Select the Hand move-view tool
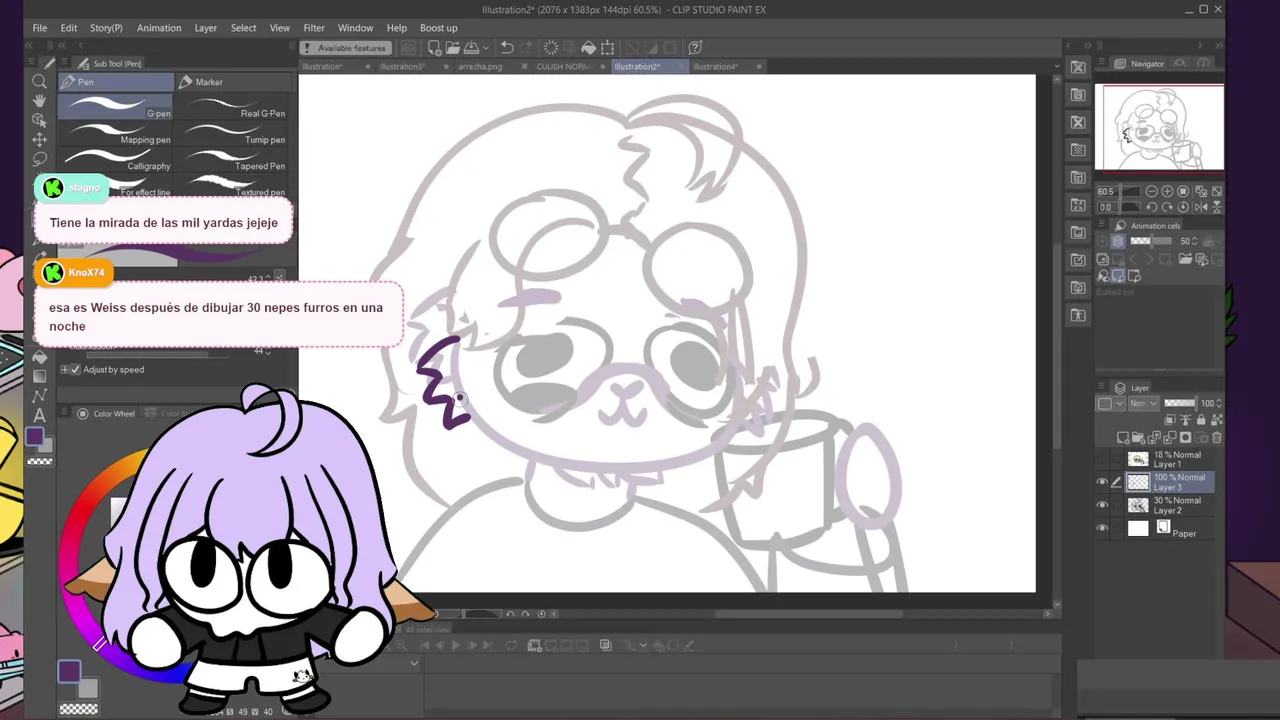Image resolution: width=1280 pixels, height=720 pixels. click(x=39, y=101)
